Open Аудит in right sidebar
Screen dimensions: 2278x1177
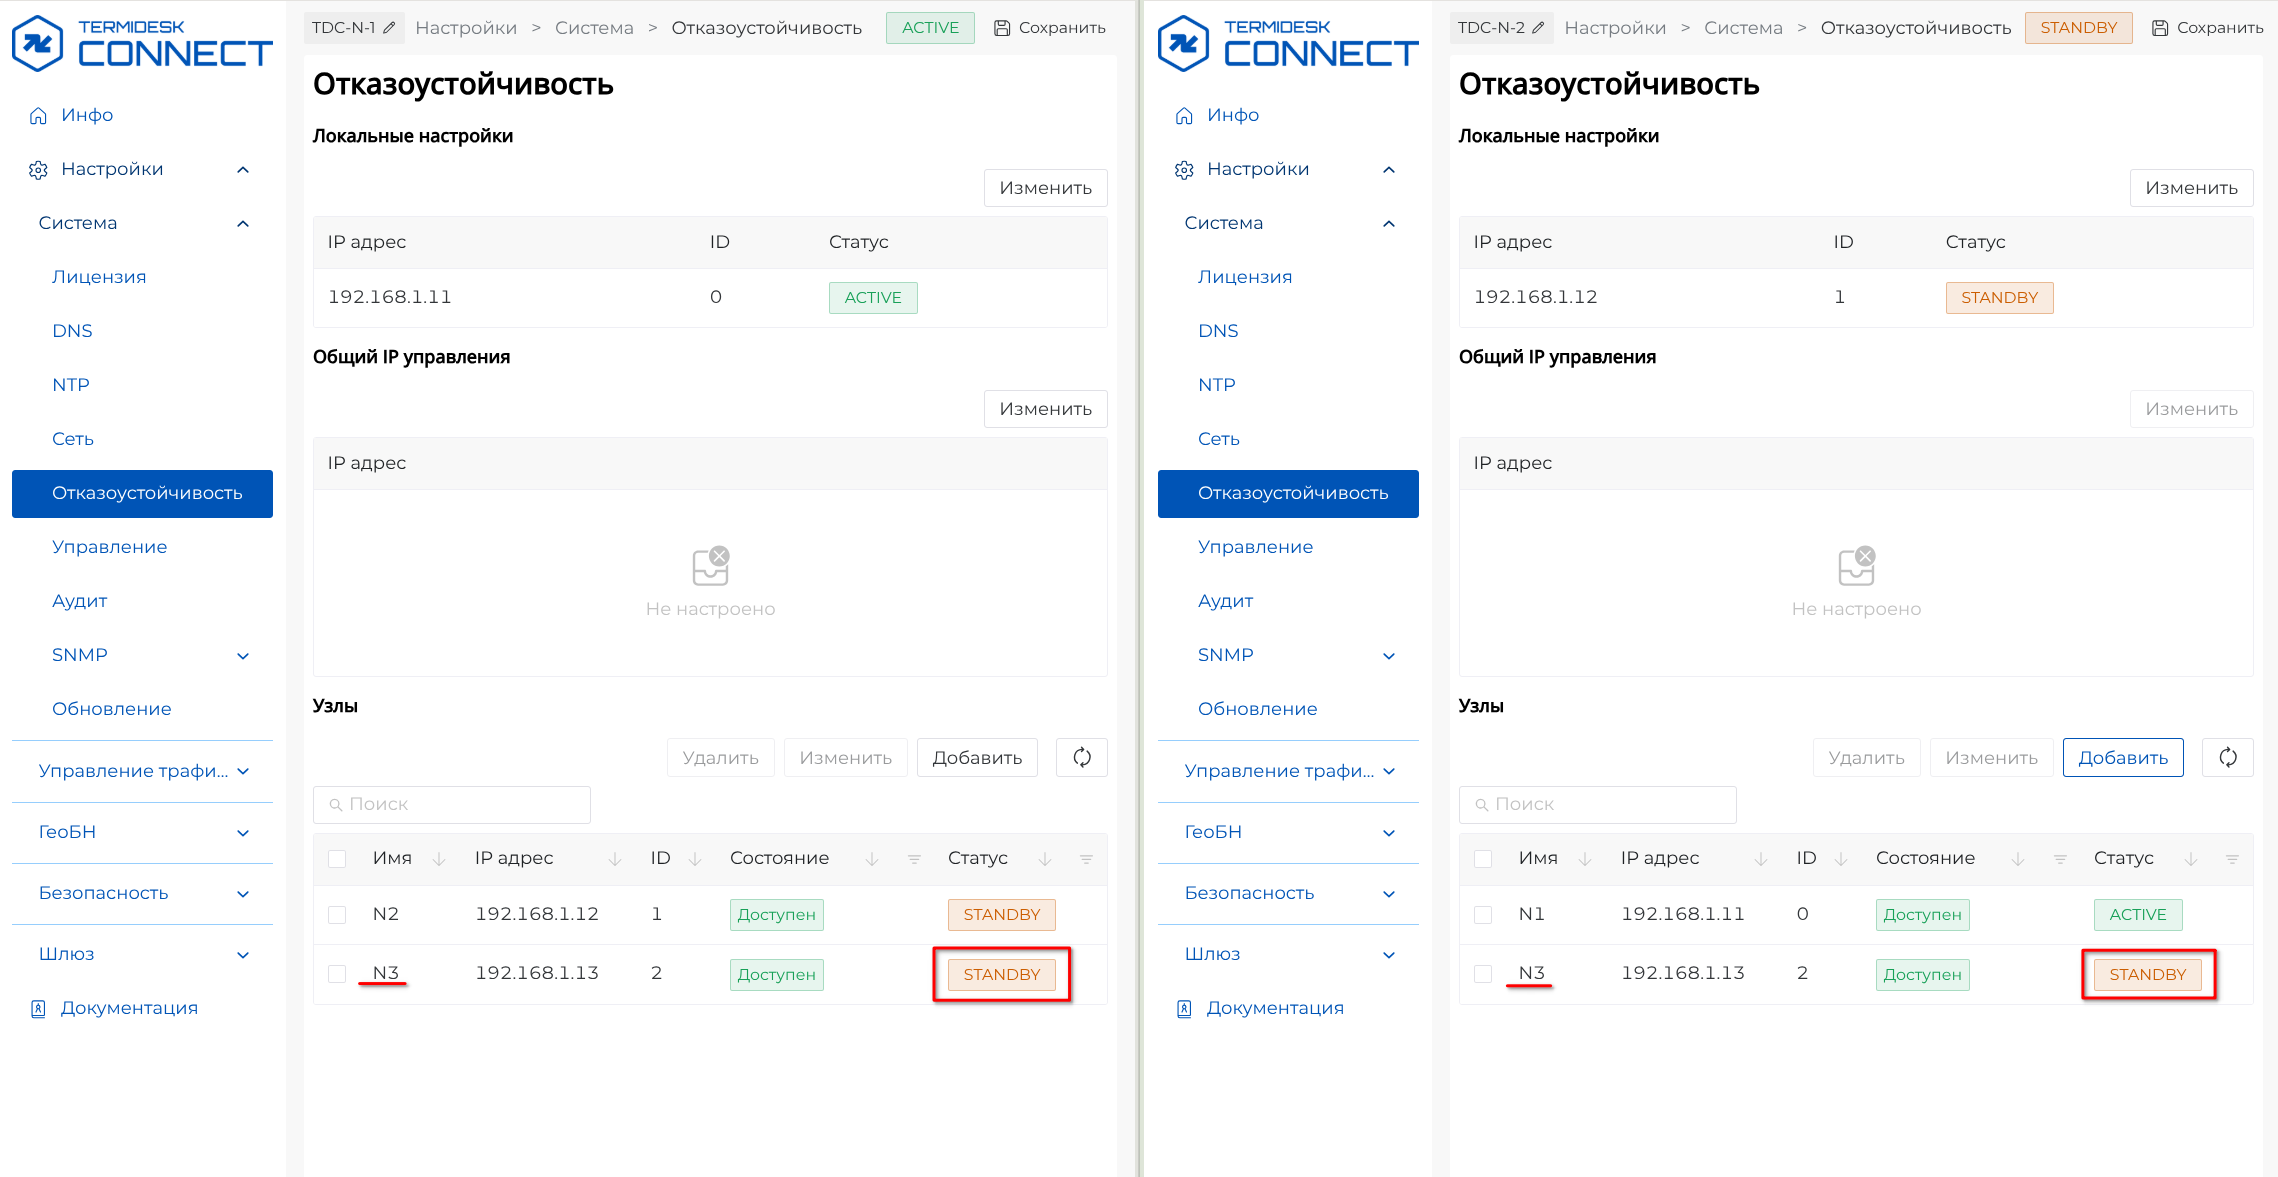1225,601
